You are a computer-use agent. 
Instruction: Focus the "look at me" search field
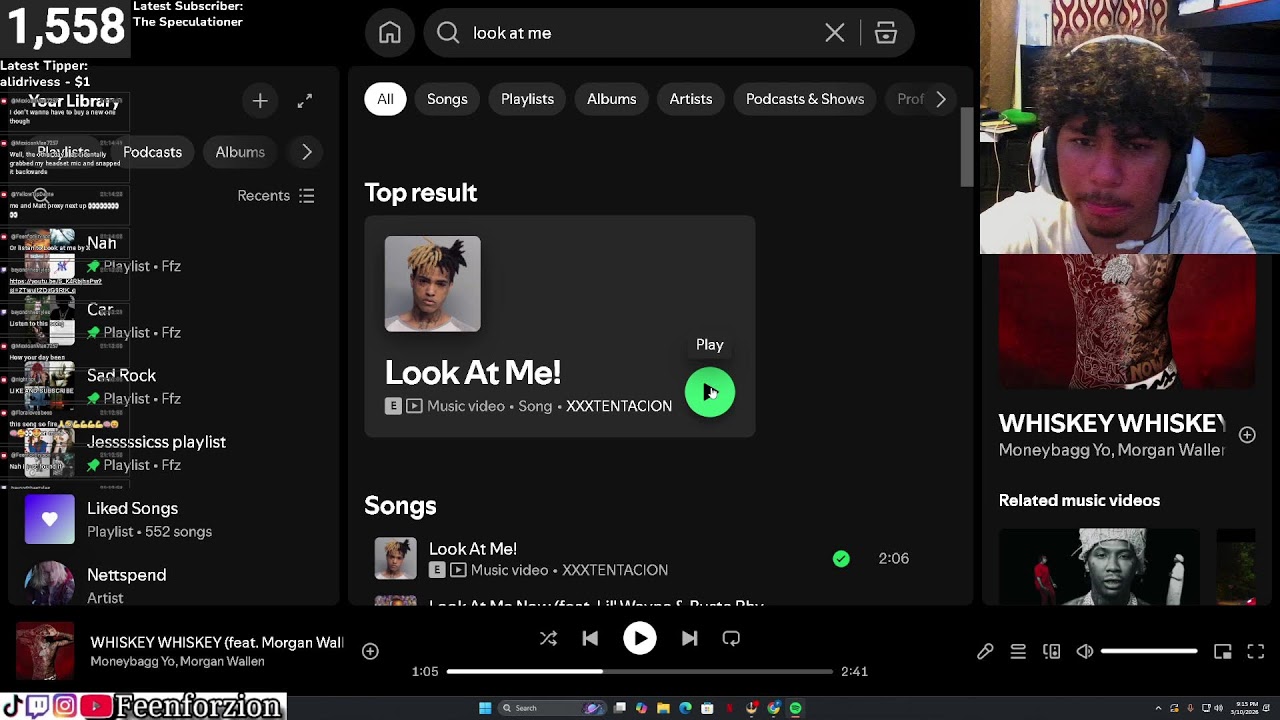point(640,33)
